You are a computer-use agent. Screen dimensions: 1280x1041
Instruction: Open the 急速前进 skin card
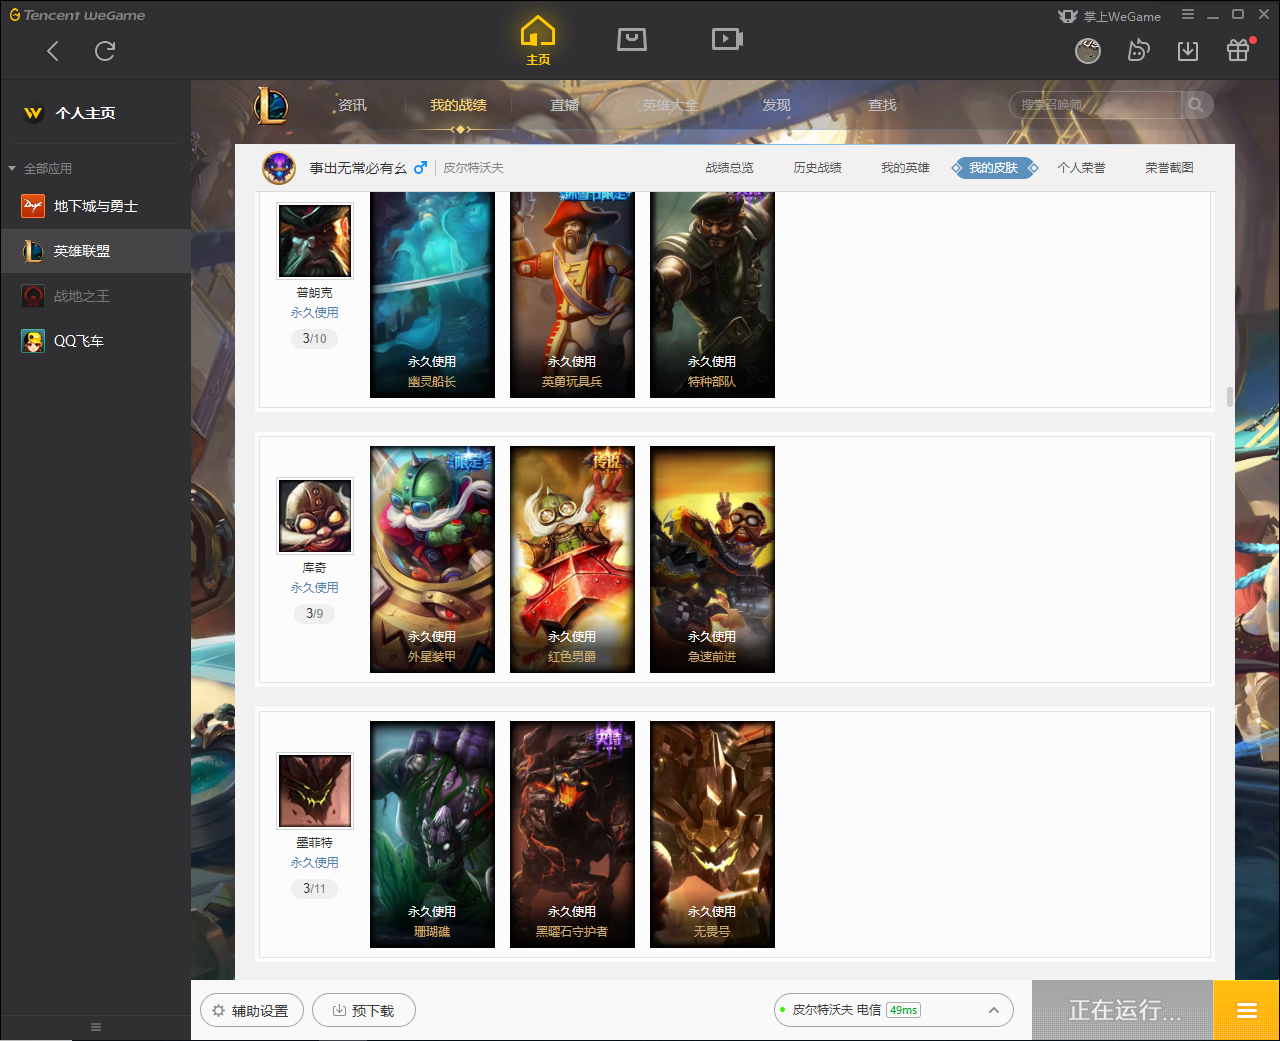[x=712, y=559]
